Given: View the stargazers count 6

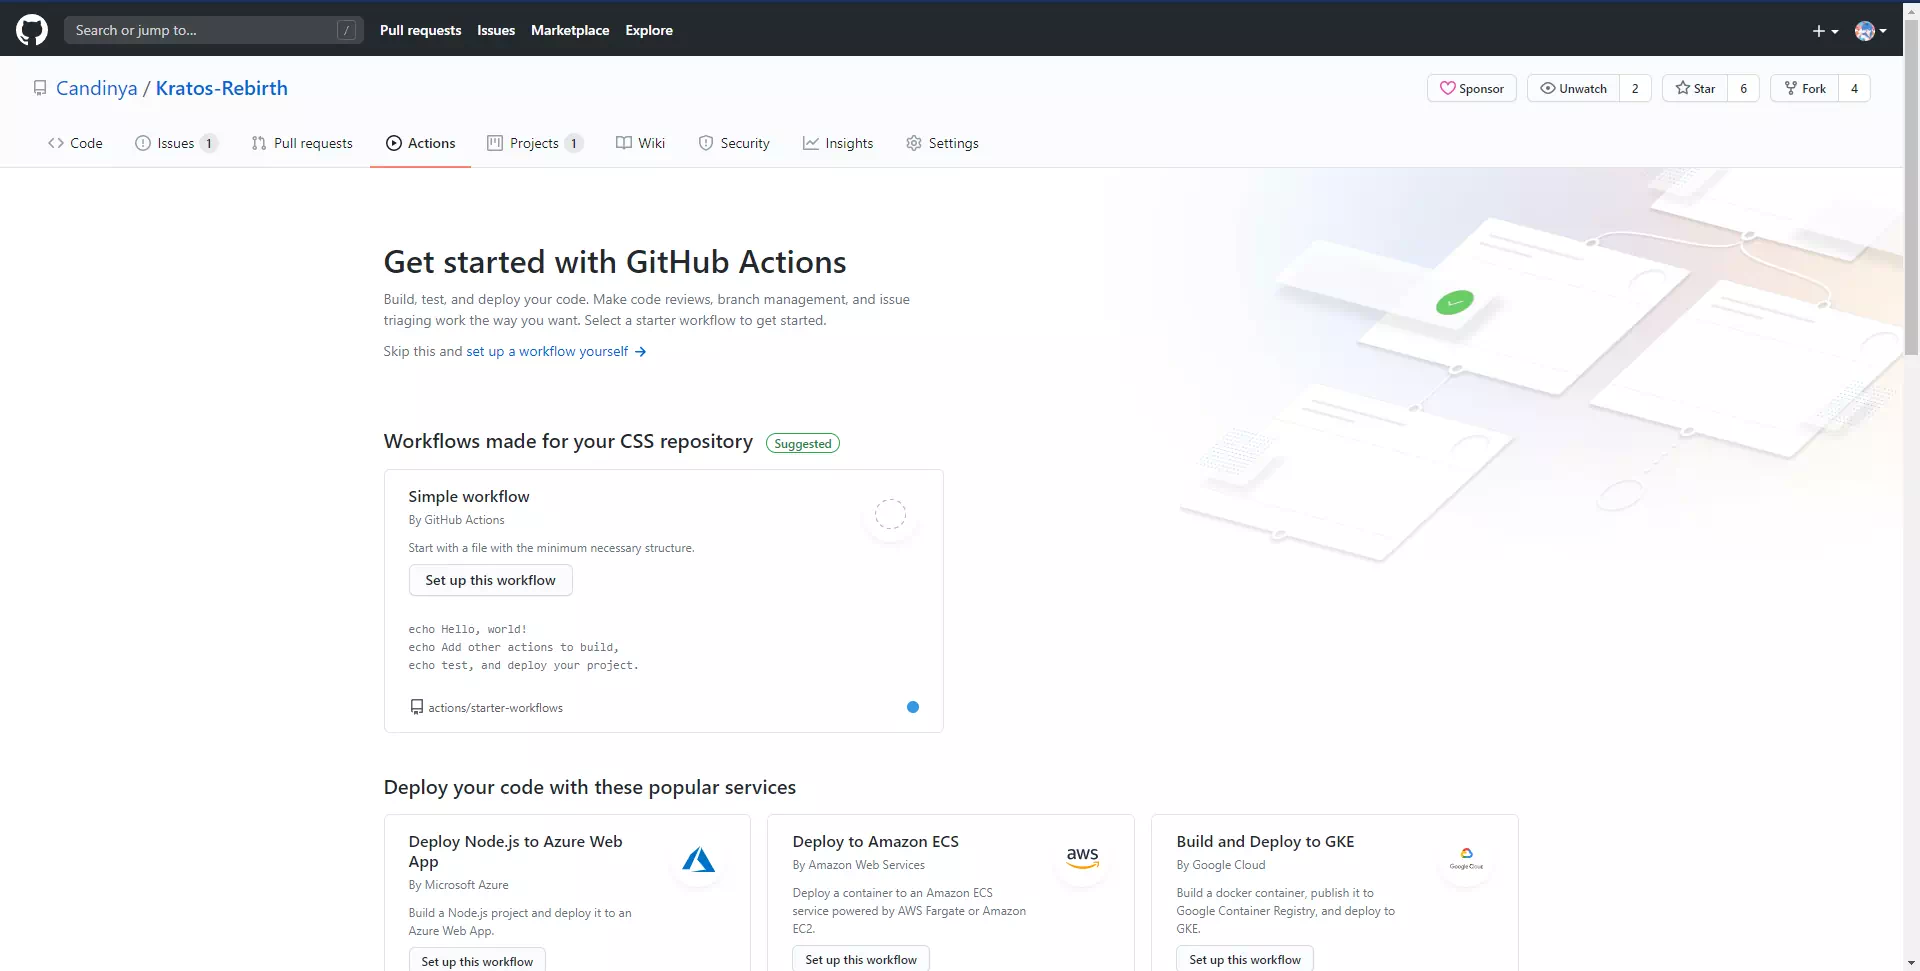Looking at the screenshot, I should (1743, 88).
